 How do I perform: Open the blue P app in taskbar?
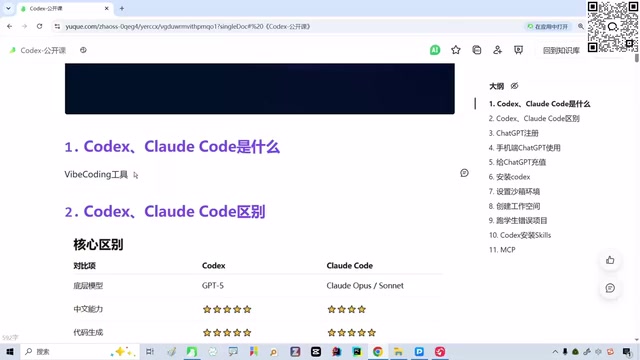click(x=419, y=351)
